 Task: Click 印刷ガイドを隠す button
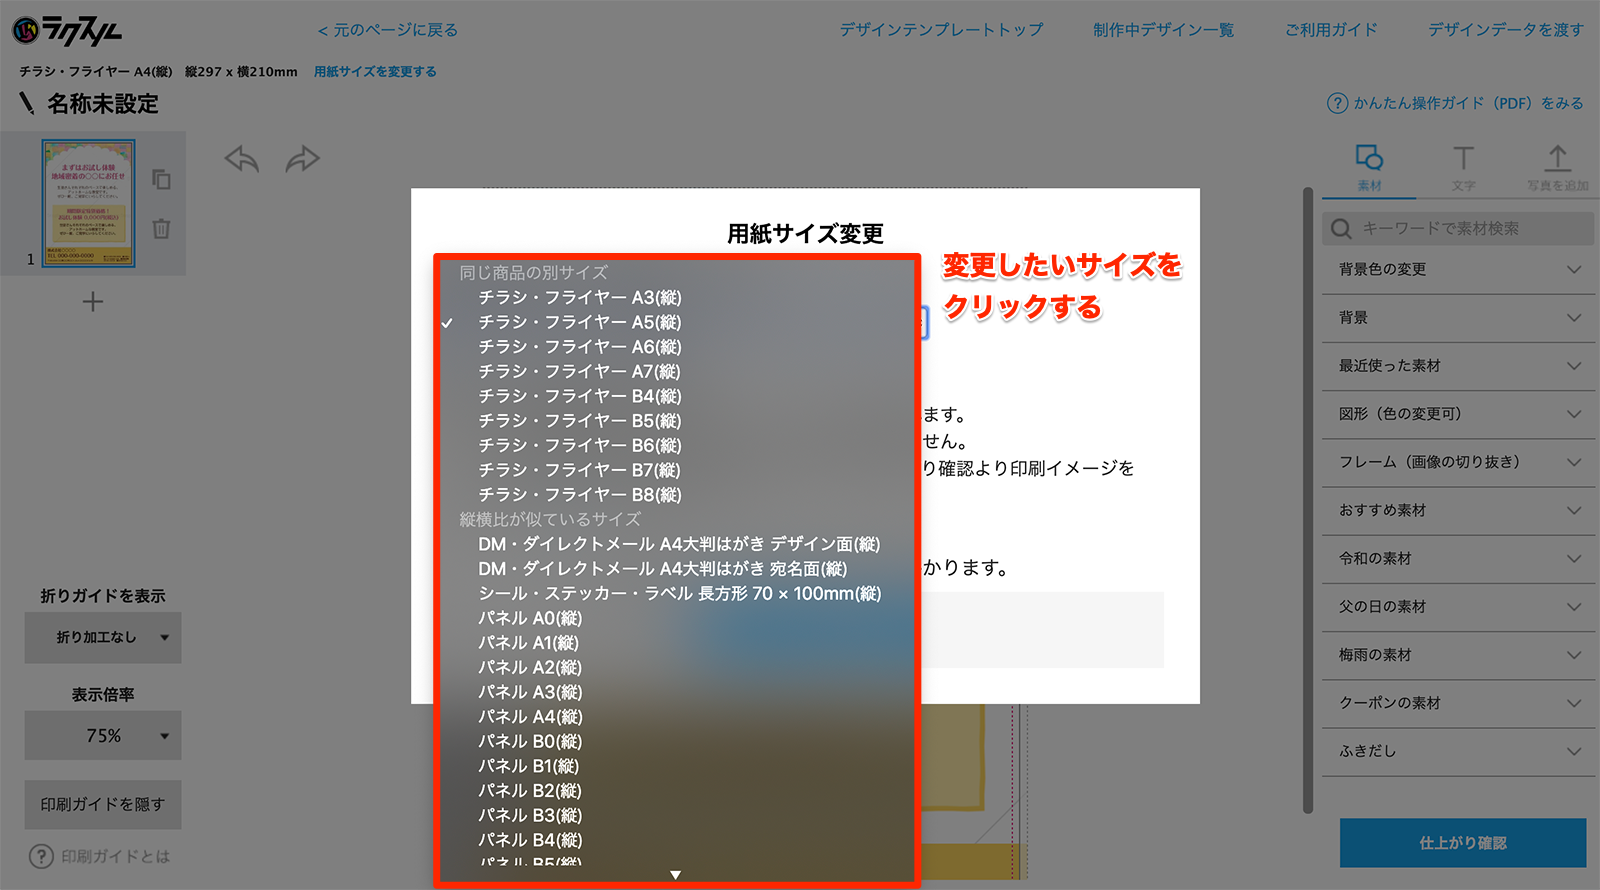point(103,804)
